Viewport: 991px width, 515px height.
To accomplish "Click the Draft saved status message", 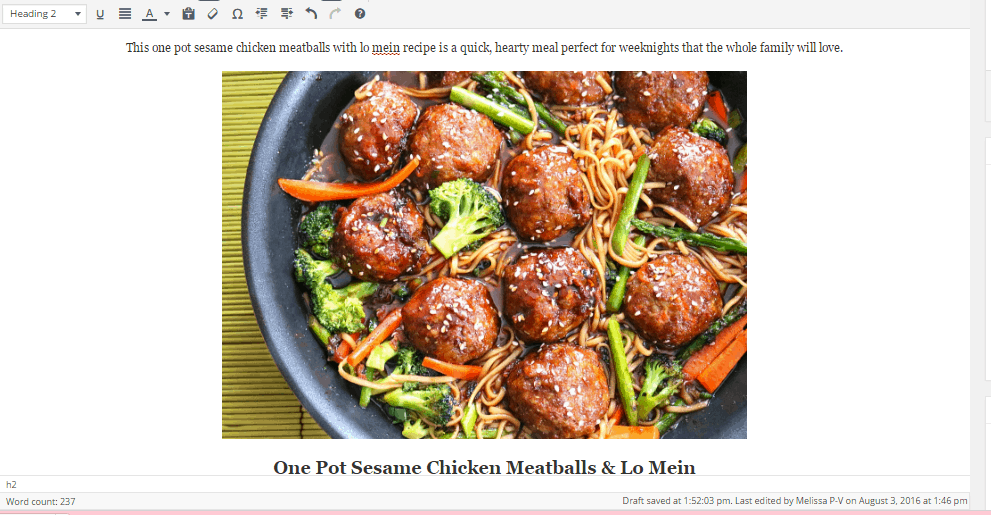I will (x=794, y=500).
